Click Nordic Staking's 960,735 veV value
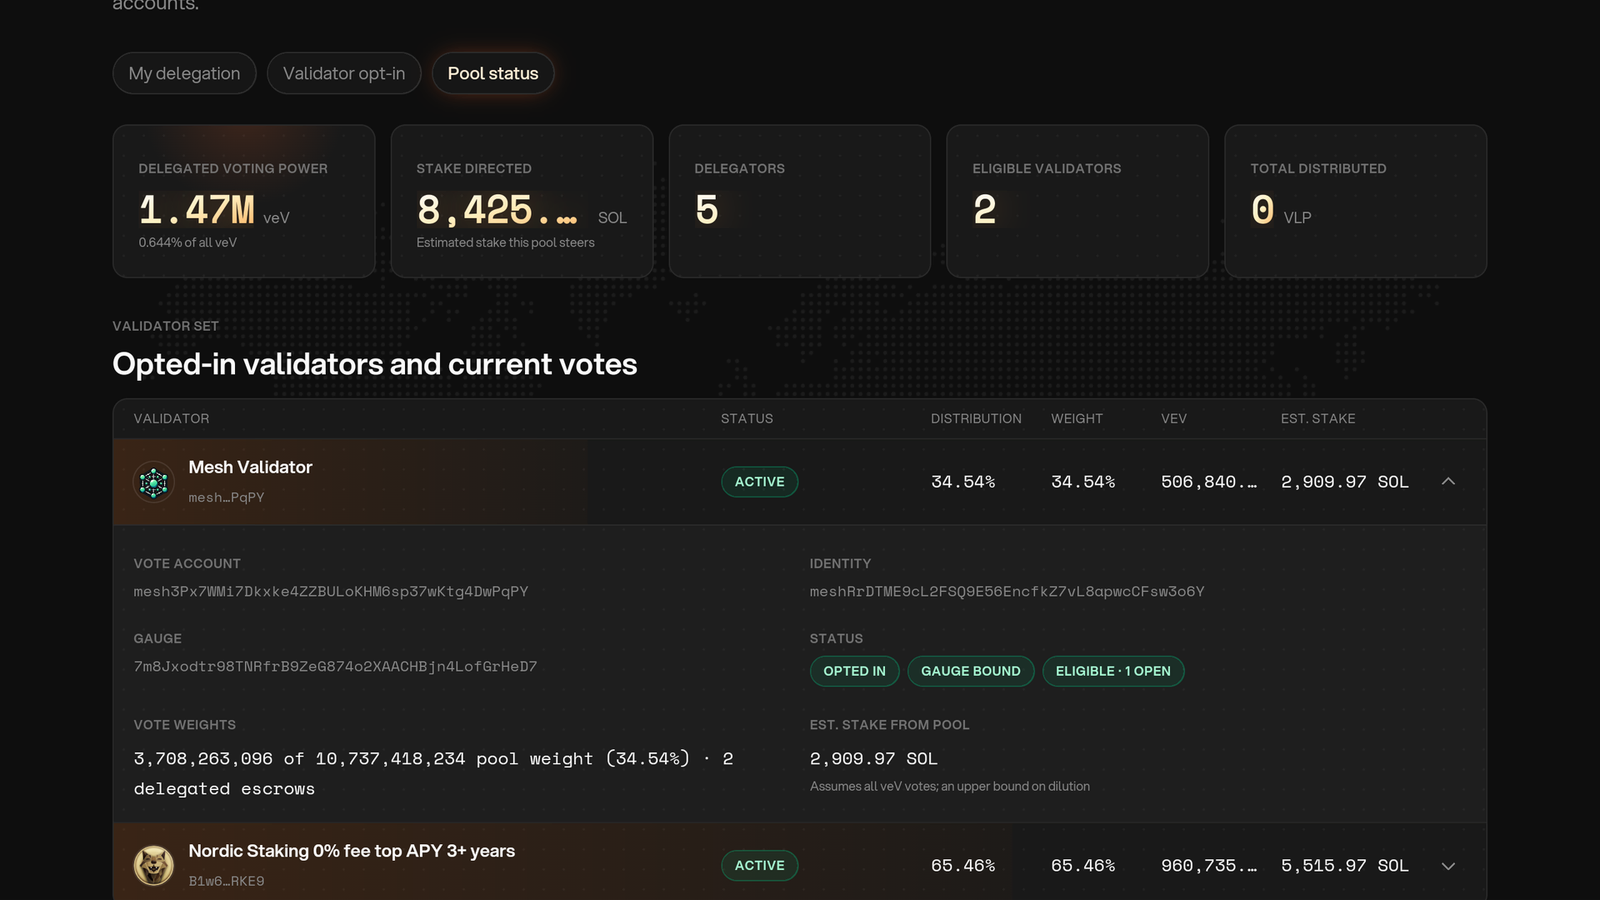The height and width of the screenshot is (900, 1600). [x=1209, y=866]
